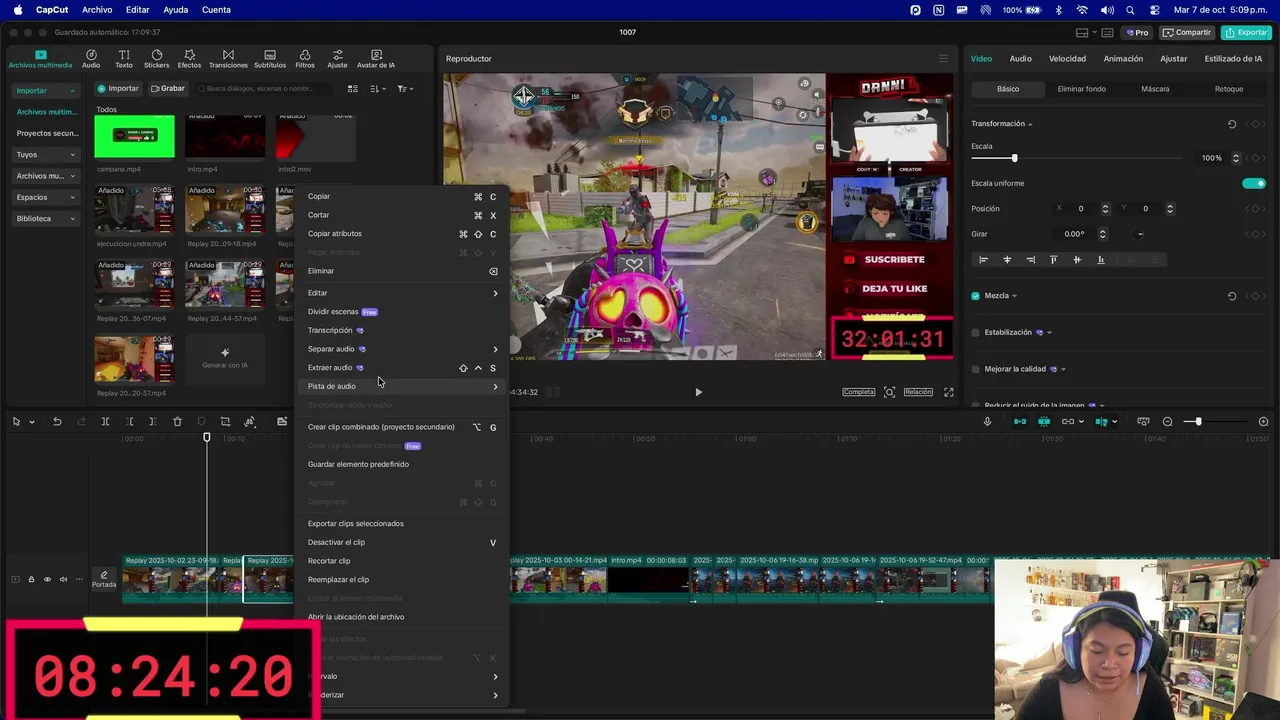Screen dimensions: 1280x720
Task: Click the Portada cover edit button
Action: coord(104,580)
